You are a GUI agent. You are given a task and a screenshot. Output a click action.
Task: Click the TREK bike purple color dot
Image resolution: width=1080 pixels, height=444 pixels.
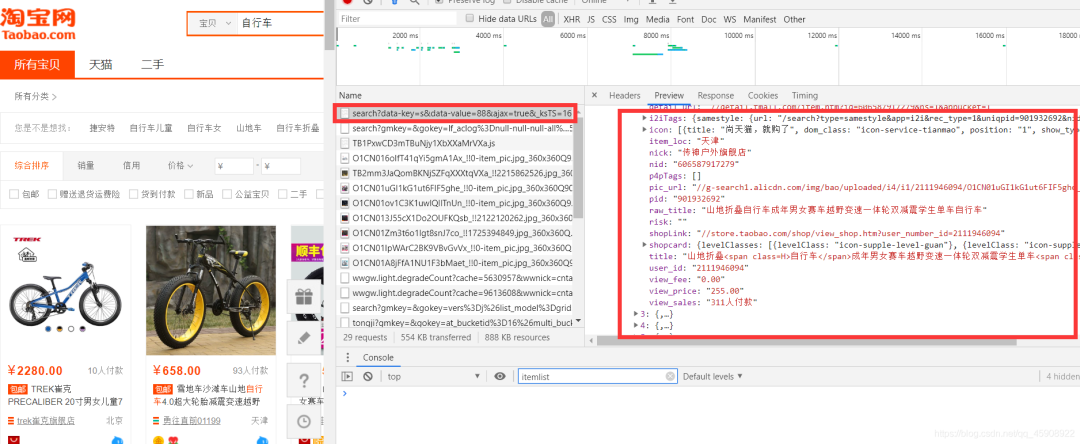83,329
